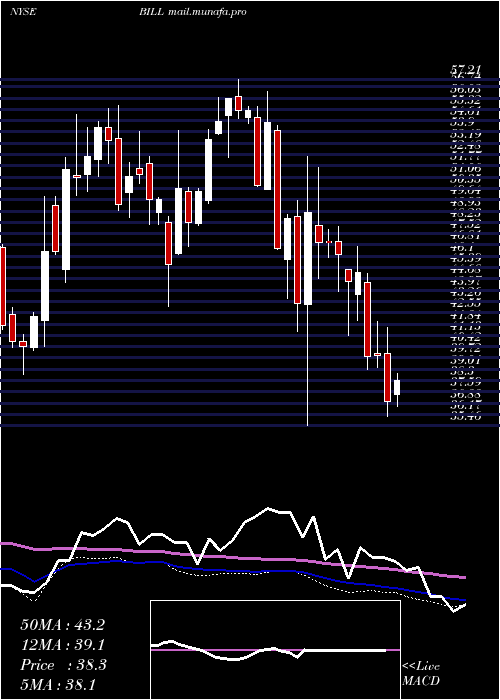Click the 43.97 price axis label
The width and height of the screenshot is (500, 700).
(466, 282)
